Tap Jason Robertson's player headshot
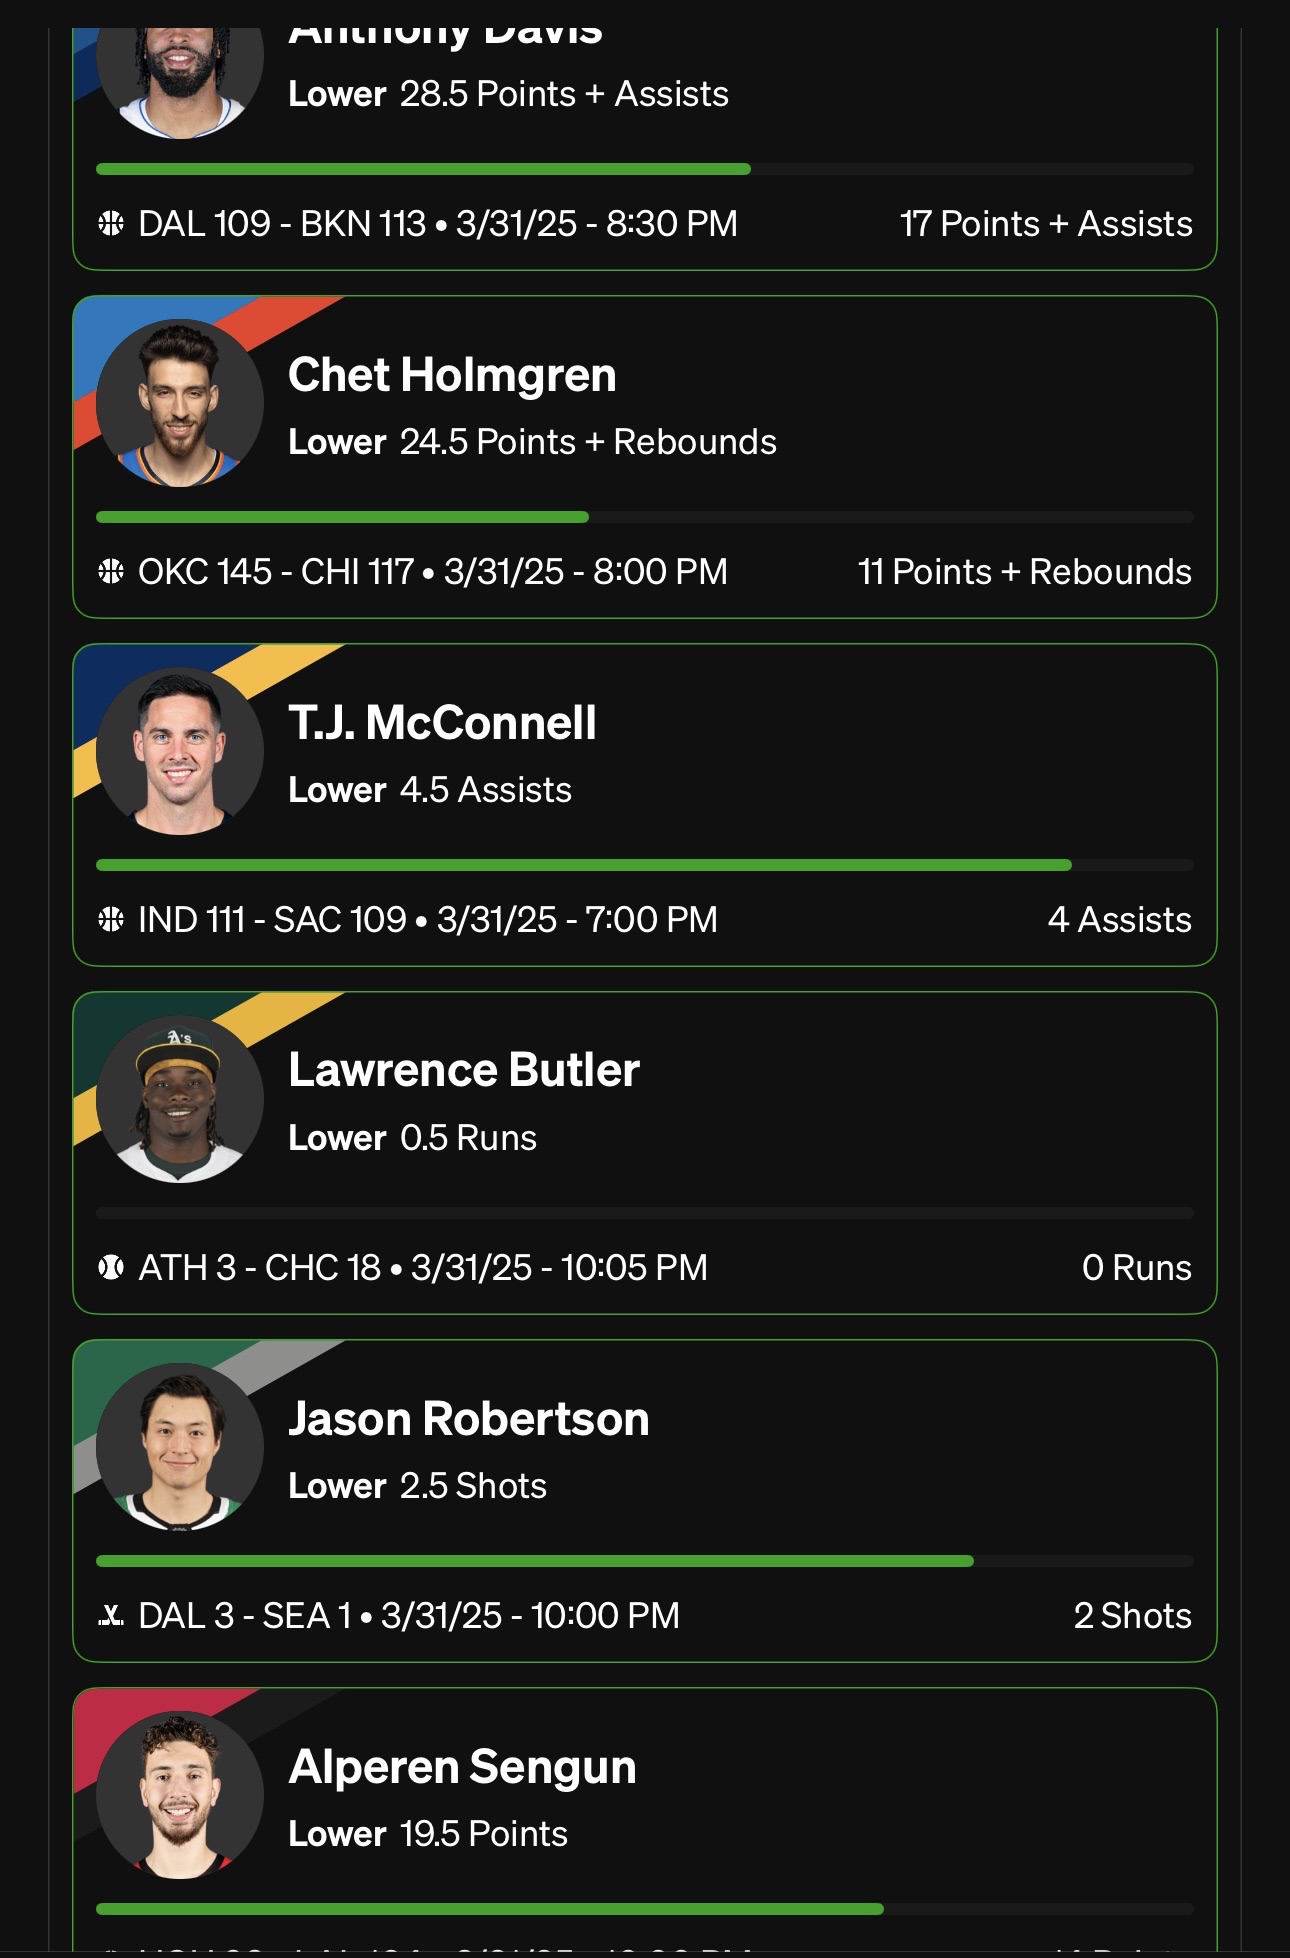 [180, 1447]
